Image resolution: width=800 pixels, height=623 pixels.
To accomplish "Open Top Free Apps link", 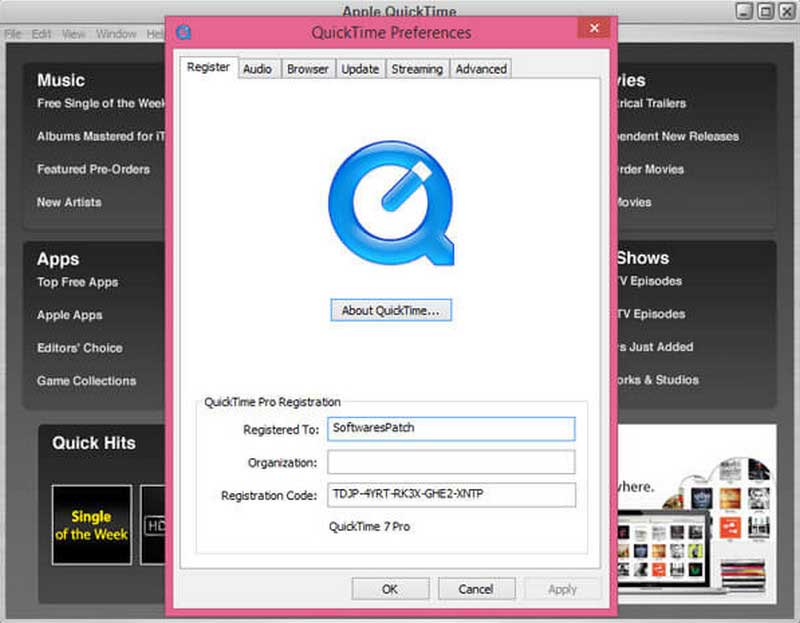I will point(78,282).
